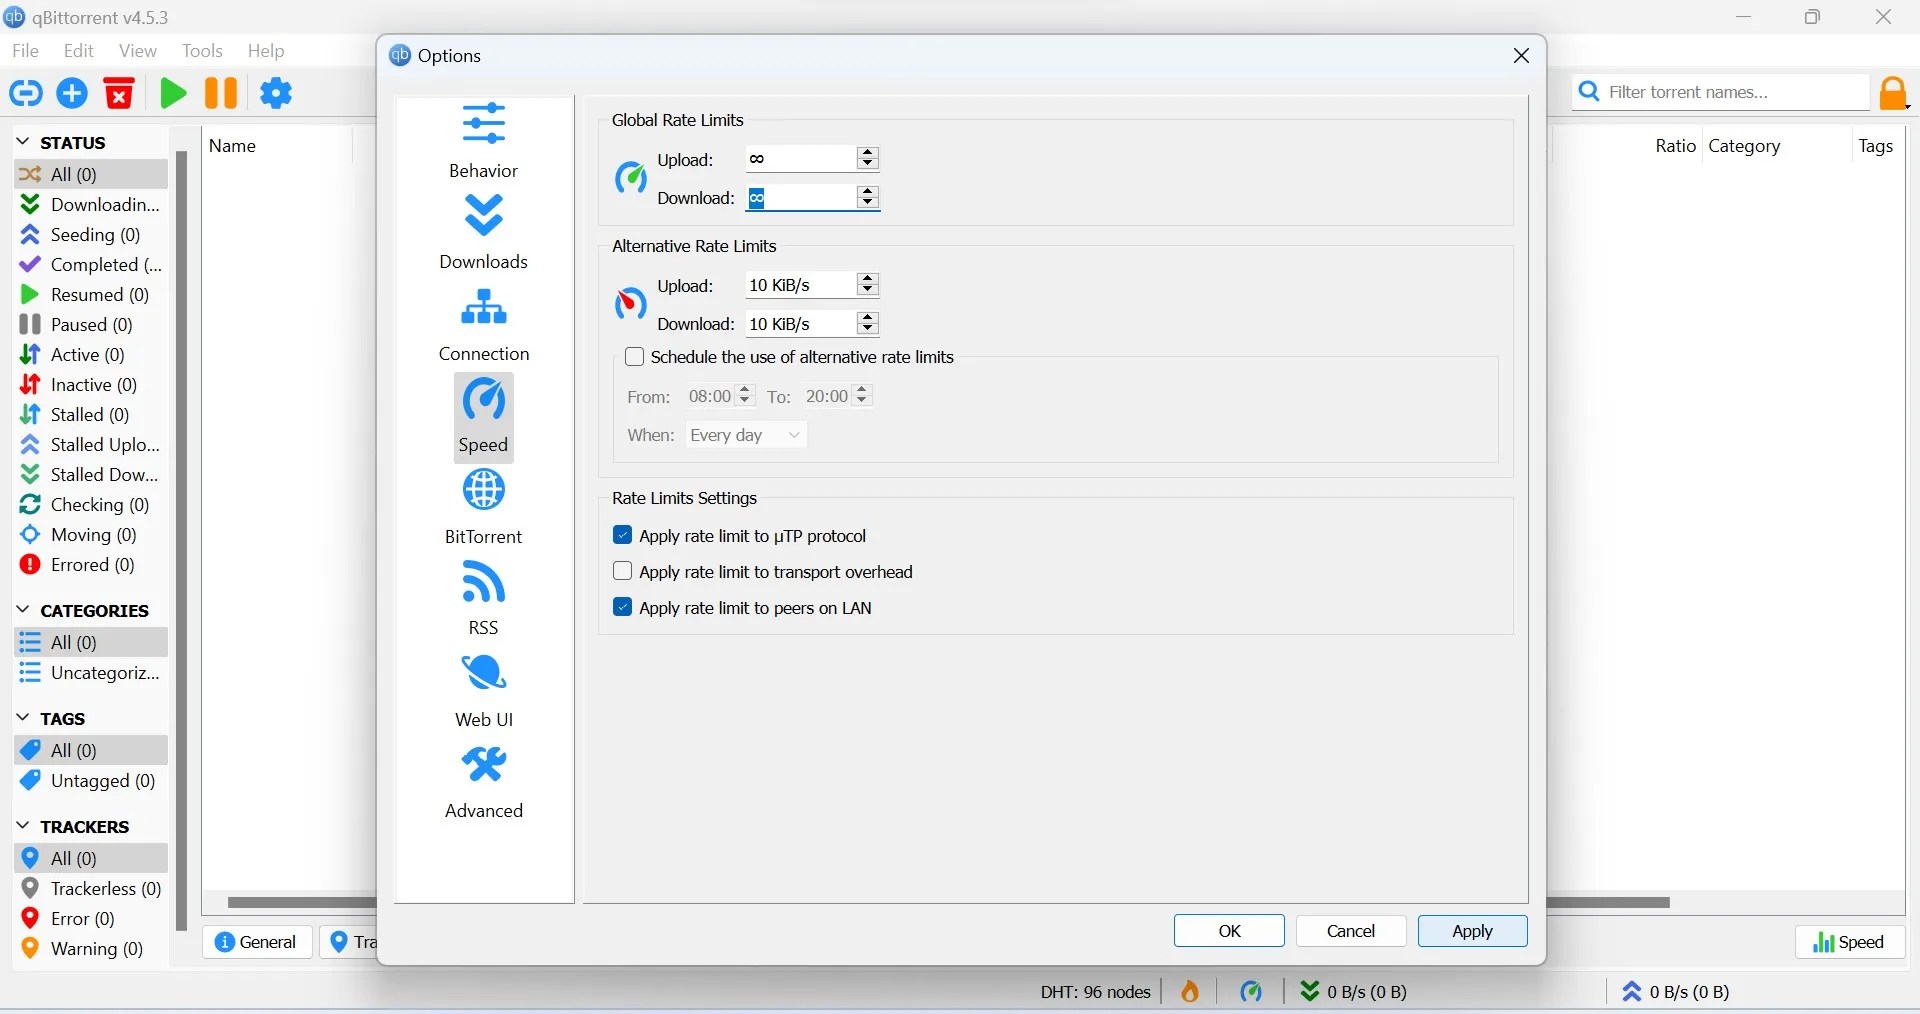Switch to the General tab

(x=257, y=941)
